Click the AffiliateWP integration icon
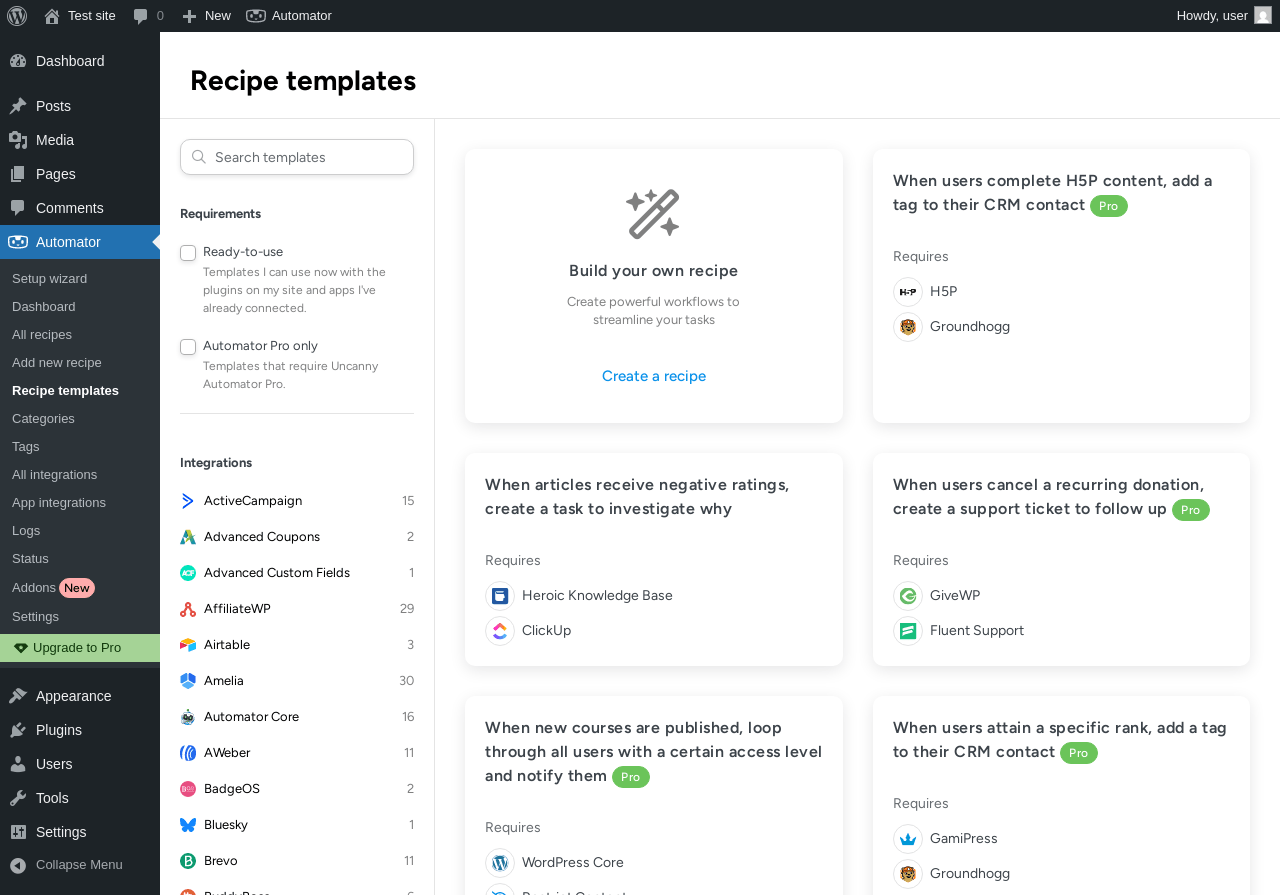 tap(188, 609)
